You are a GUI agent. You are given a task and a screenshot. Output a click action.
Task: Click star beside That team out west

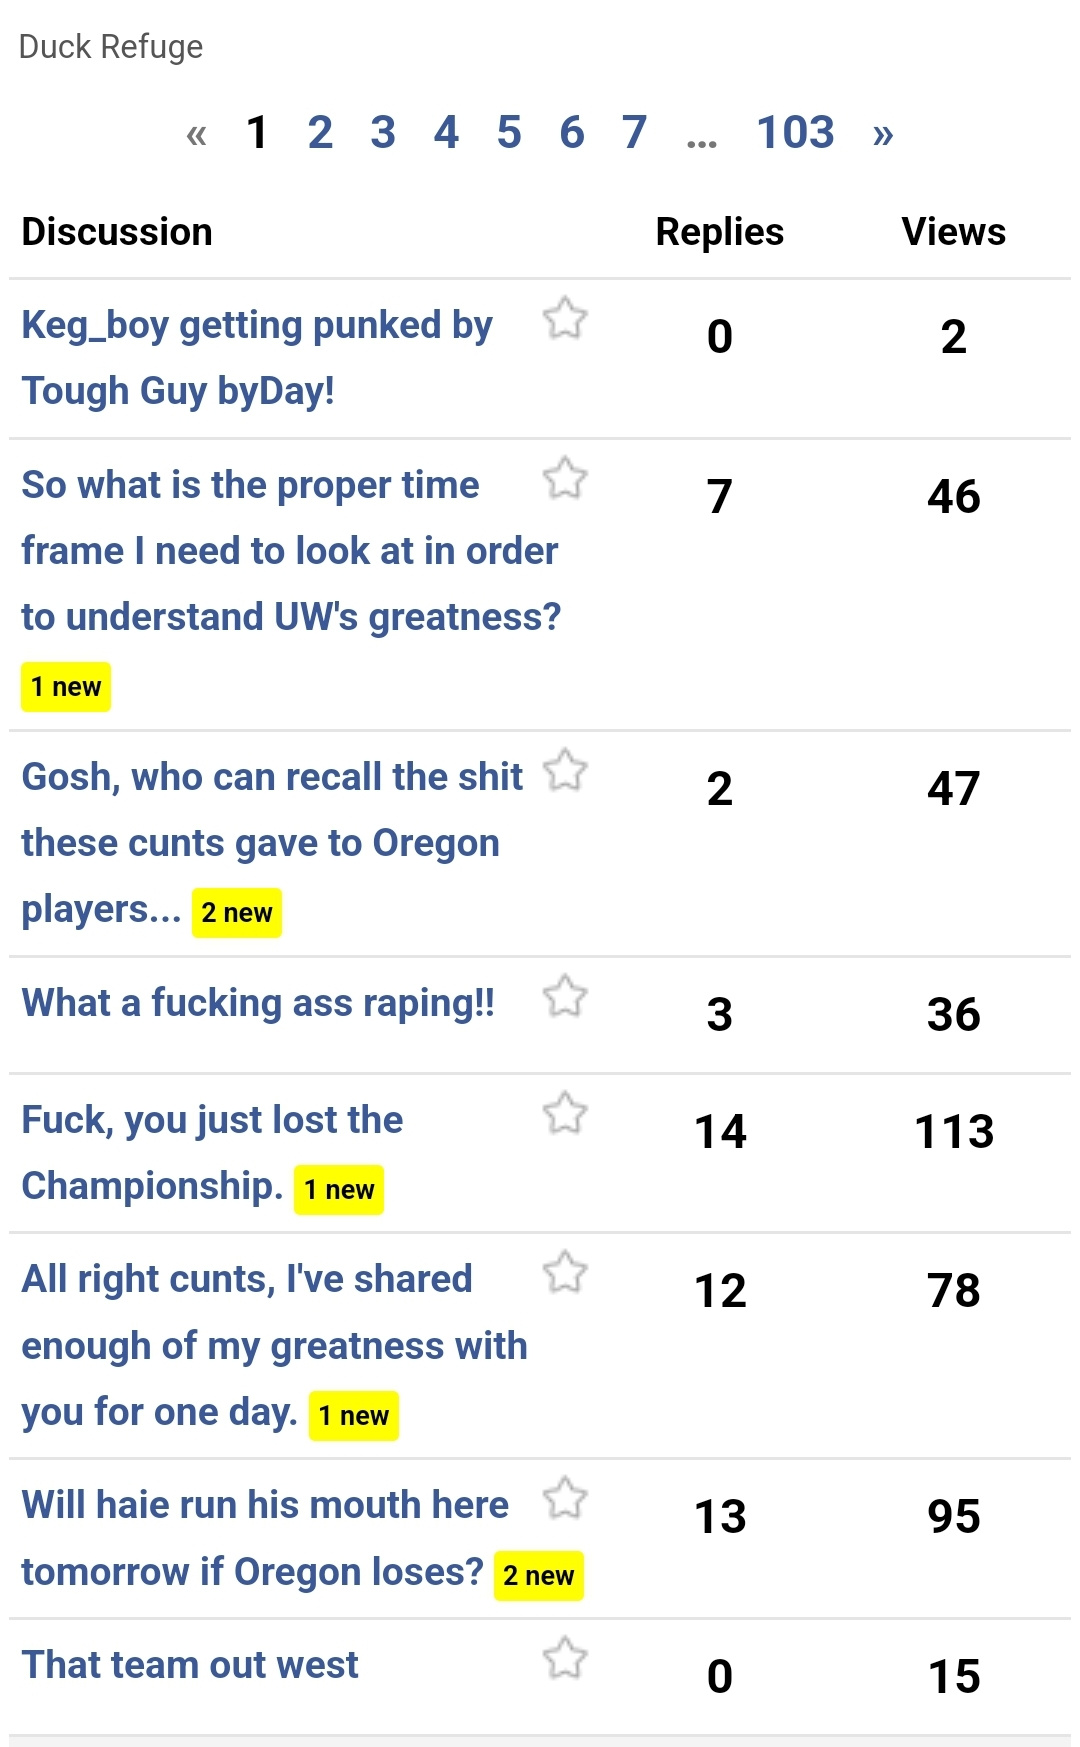pyautogui.click(x=565, y=1658)
